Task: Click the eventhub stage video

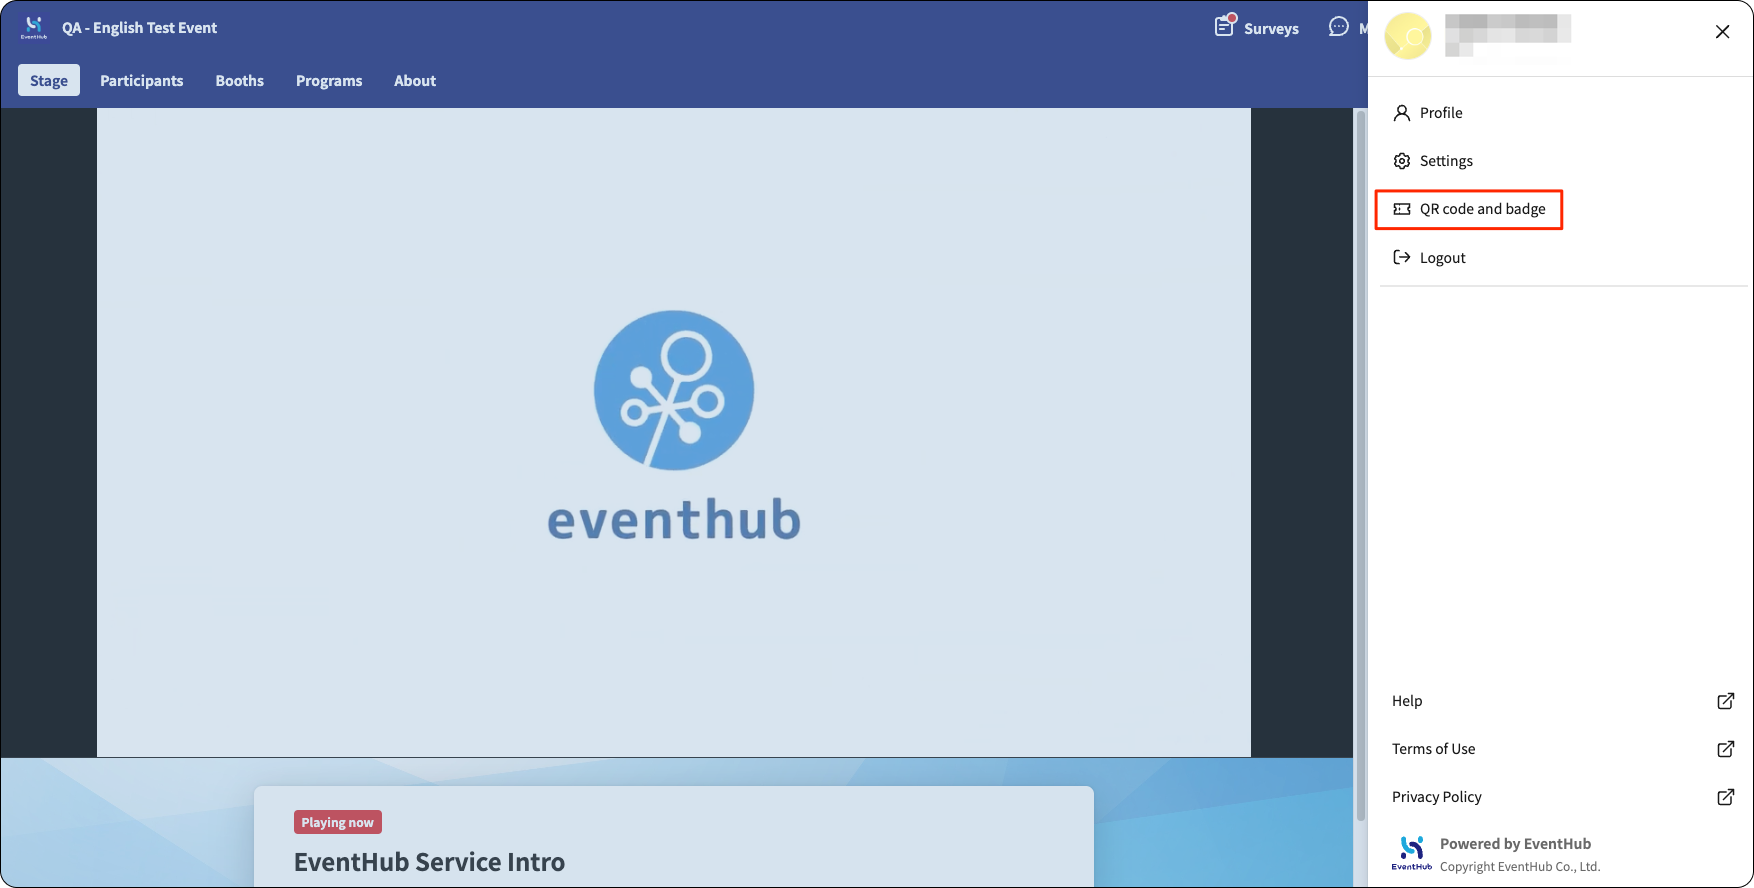Action: [674, 432]
